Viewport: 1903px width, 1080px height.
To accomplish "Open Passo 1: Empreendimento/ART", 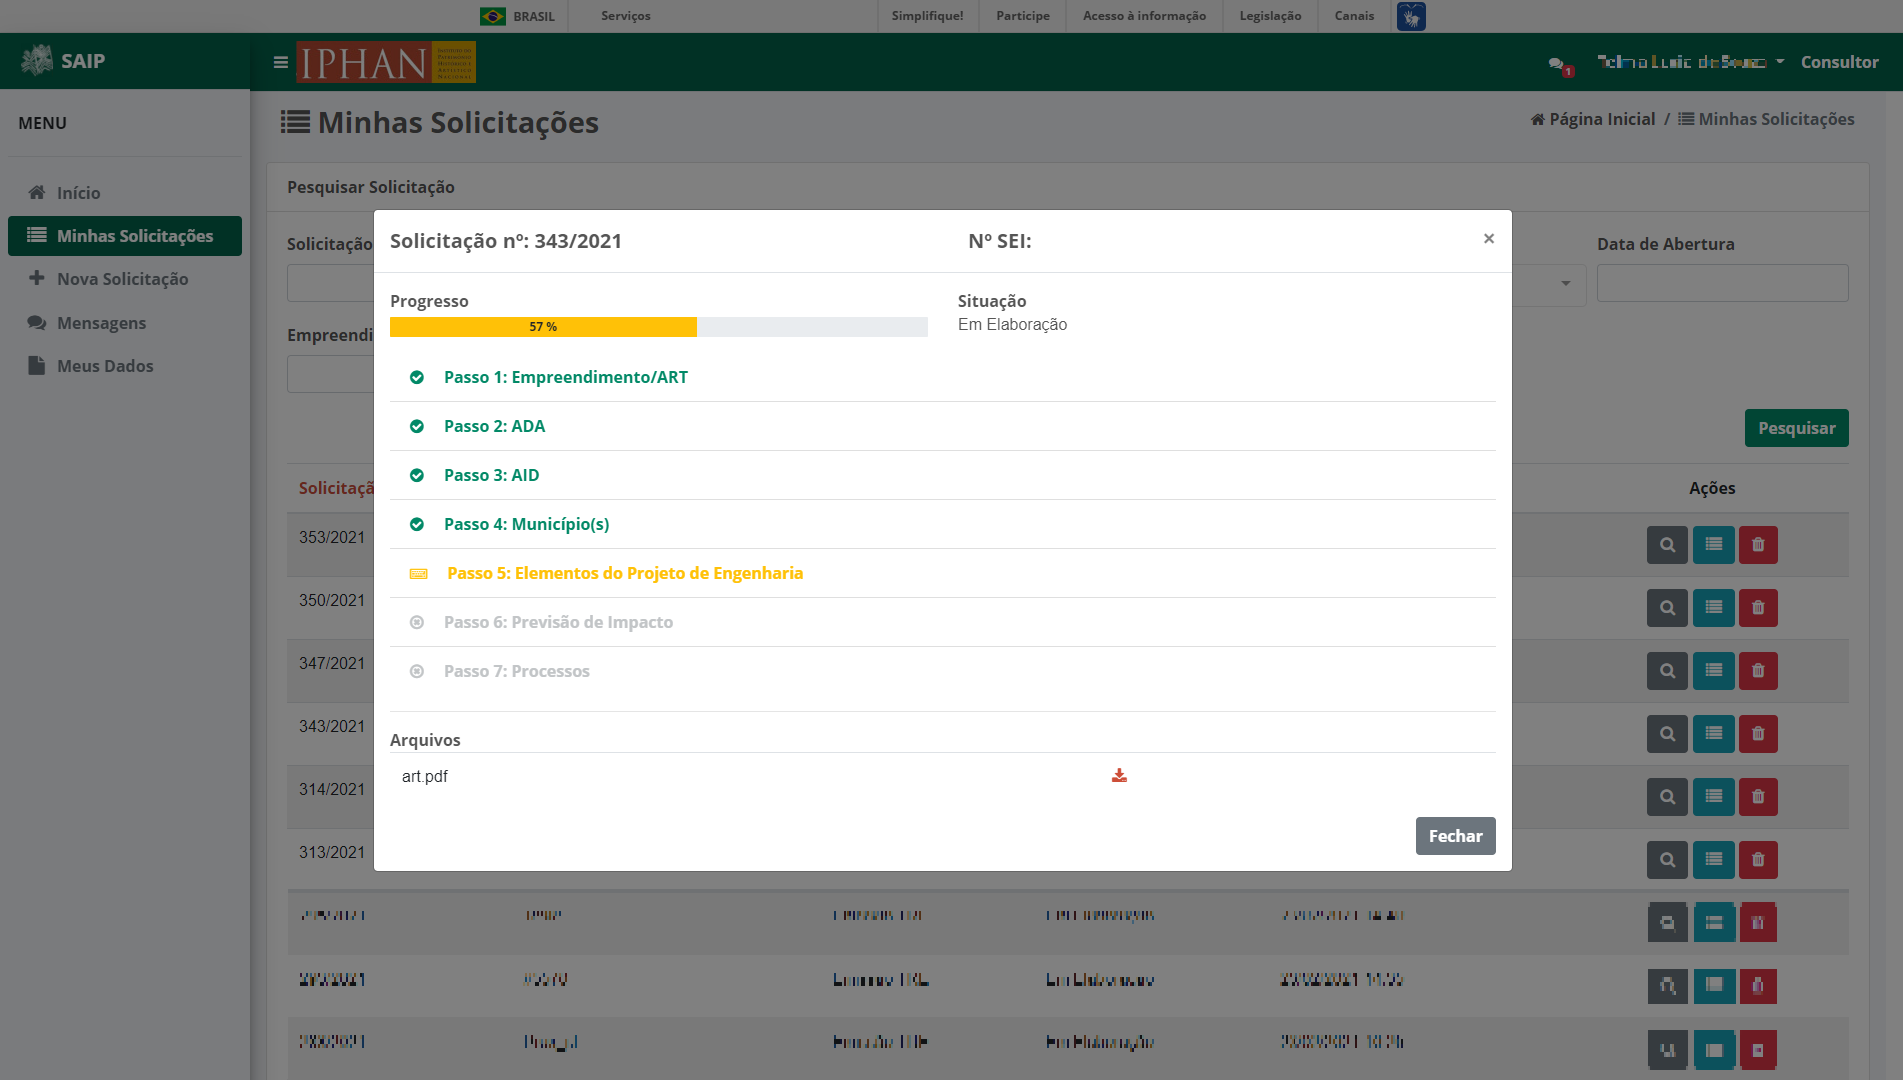I will (566, 377).
